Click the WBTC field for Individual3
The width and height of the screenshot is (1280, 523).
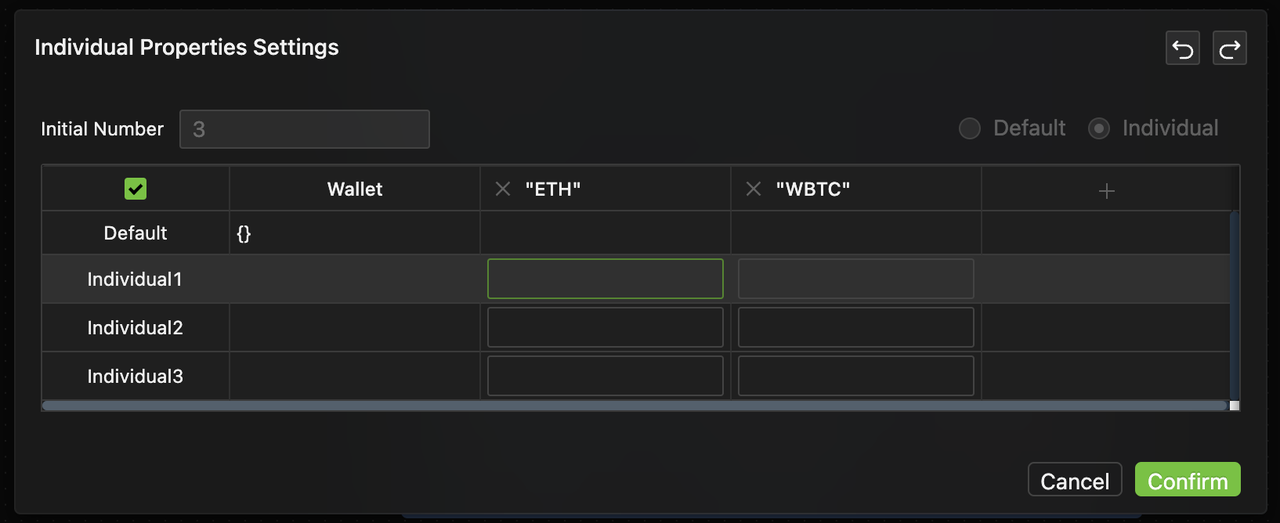[855, 376]
